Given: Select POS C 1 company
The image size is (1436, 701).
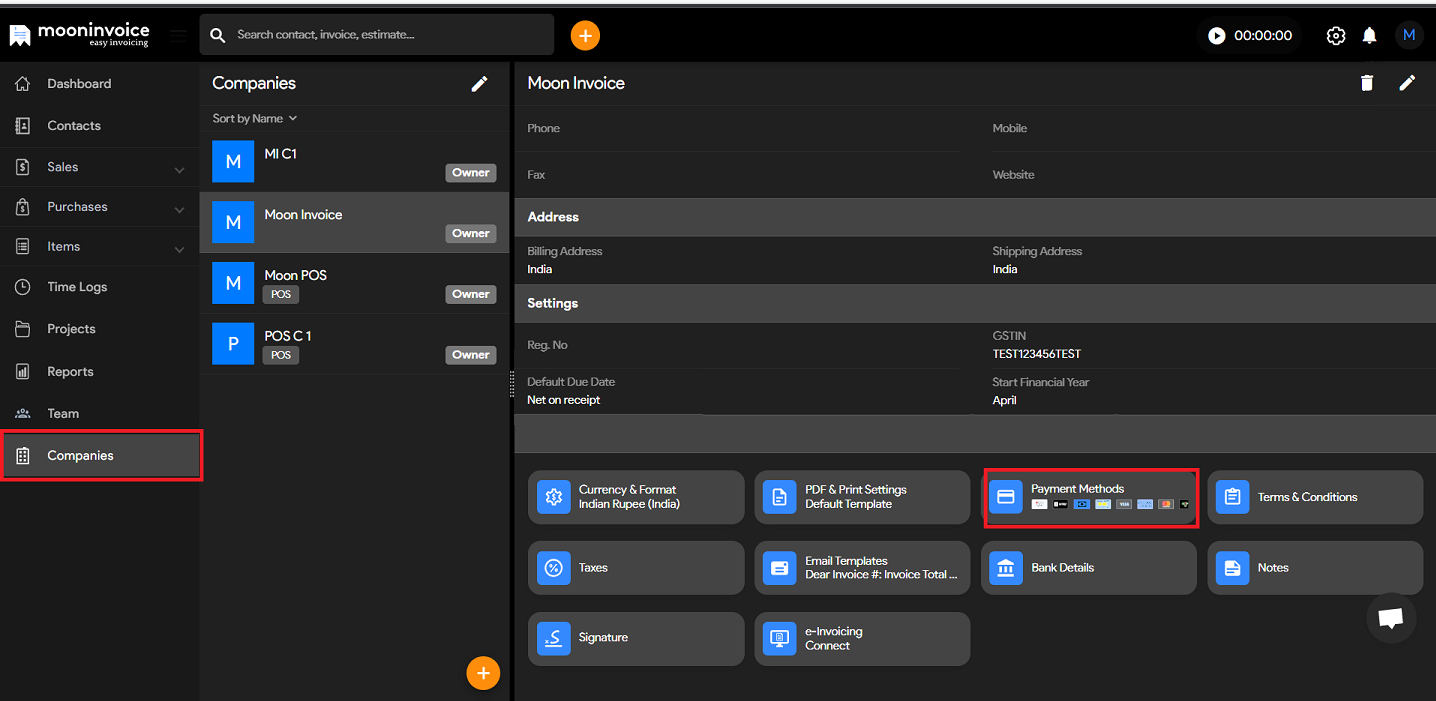Looking at the screenshot, I should (354, 344).
